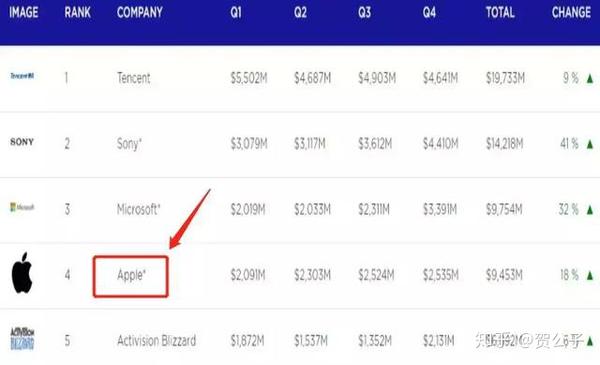Open the highlighted Apple company name
Screen dimensions: 600x365
(x=131, y=275)
